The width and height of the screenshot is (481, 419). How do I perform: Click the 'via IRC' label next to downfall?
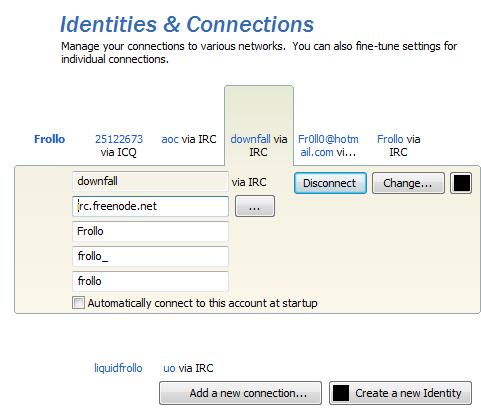pos(249,182)
